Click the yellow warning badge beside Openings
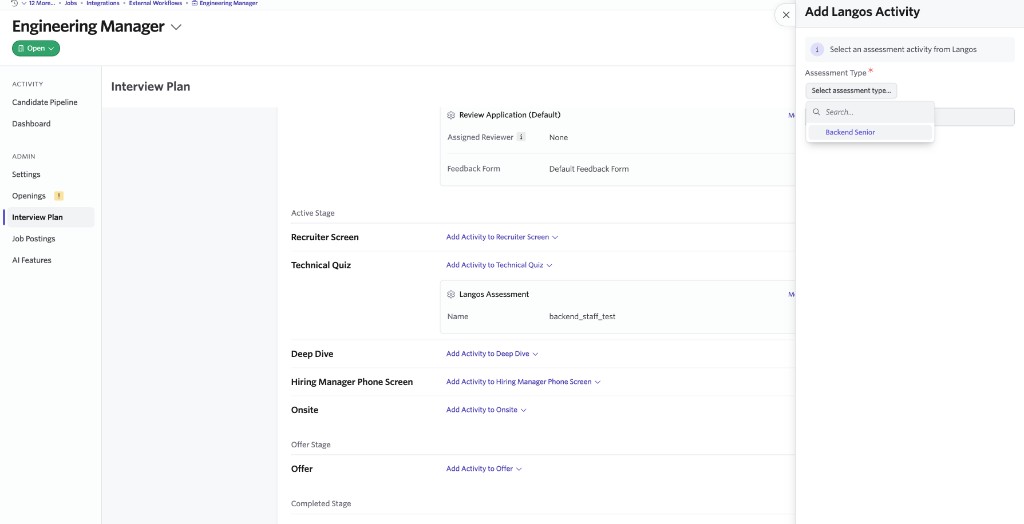 click(59, 195)
